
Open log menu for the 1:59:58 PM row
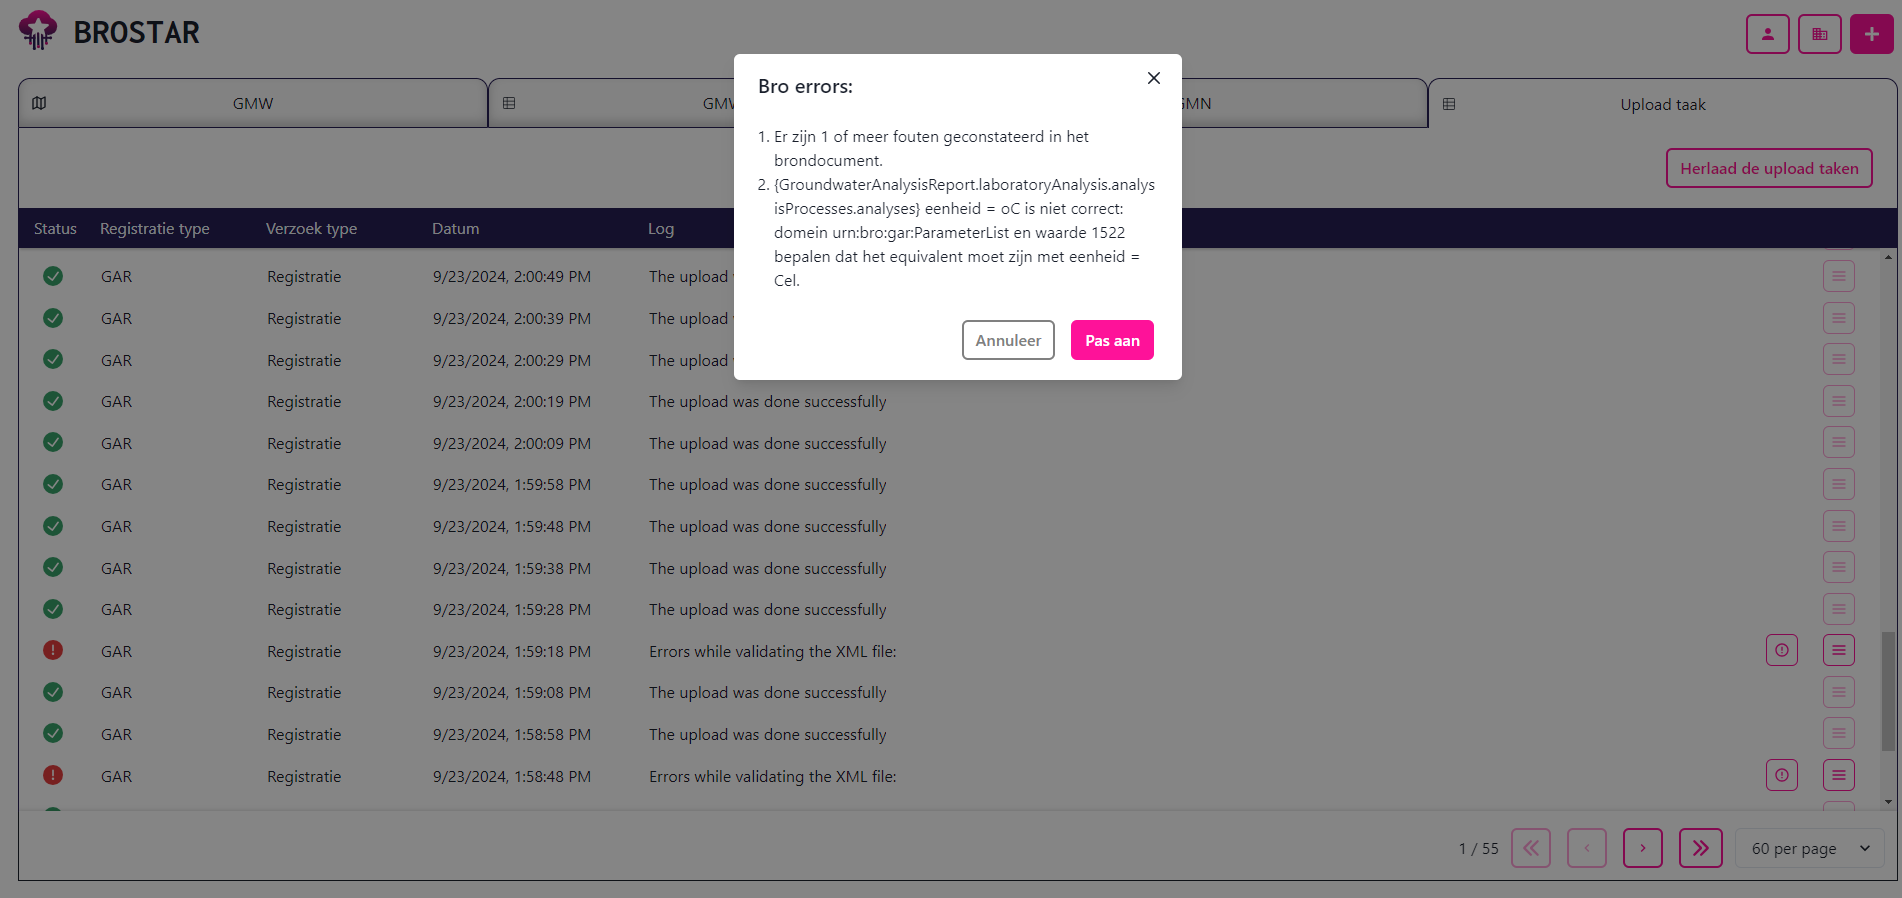click(x=1839, y=484)
